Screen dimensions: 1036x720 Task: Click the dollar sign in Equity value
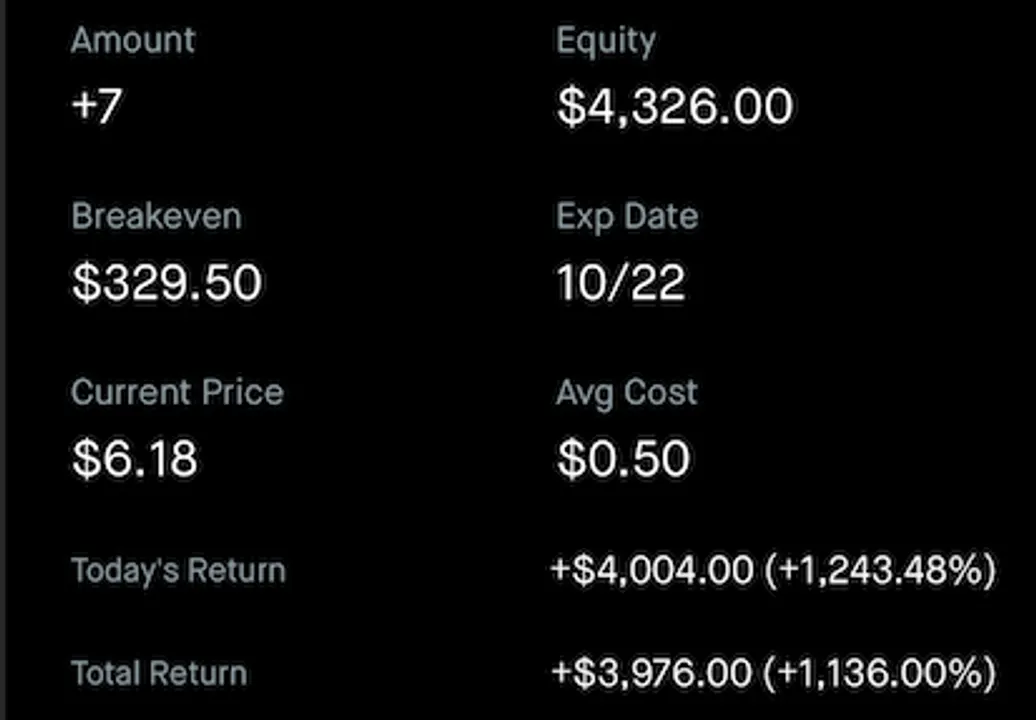pos(571,107)
